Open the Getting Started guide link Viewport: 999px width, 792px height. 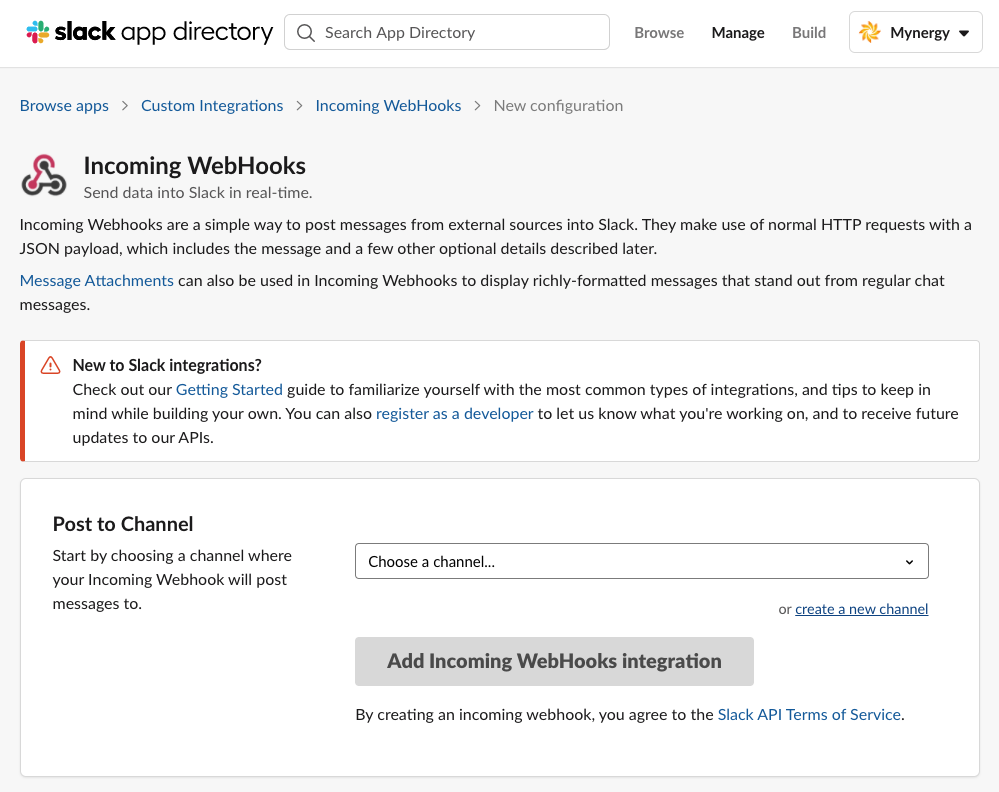click(x=229, y=389)
